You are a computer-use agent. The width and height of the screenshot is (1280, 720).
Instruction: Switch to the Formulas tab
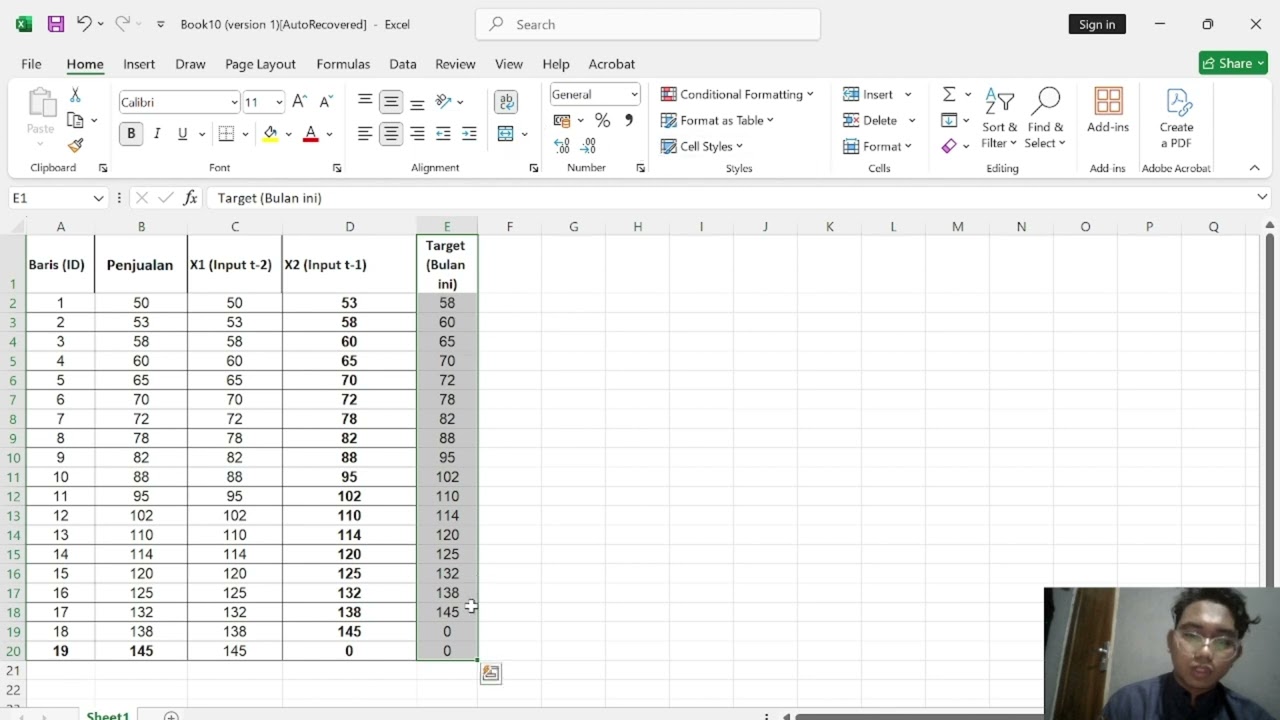[x=343, y=64]
